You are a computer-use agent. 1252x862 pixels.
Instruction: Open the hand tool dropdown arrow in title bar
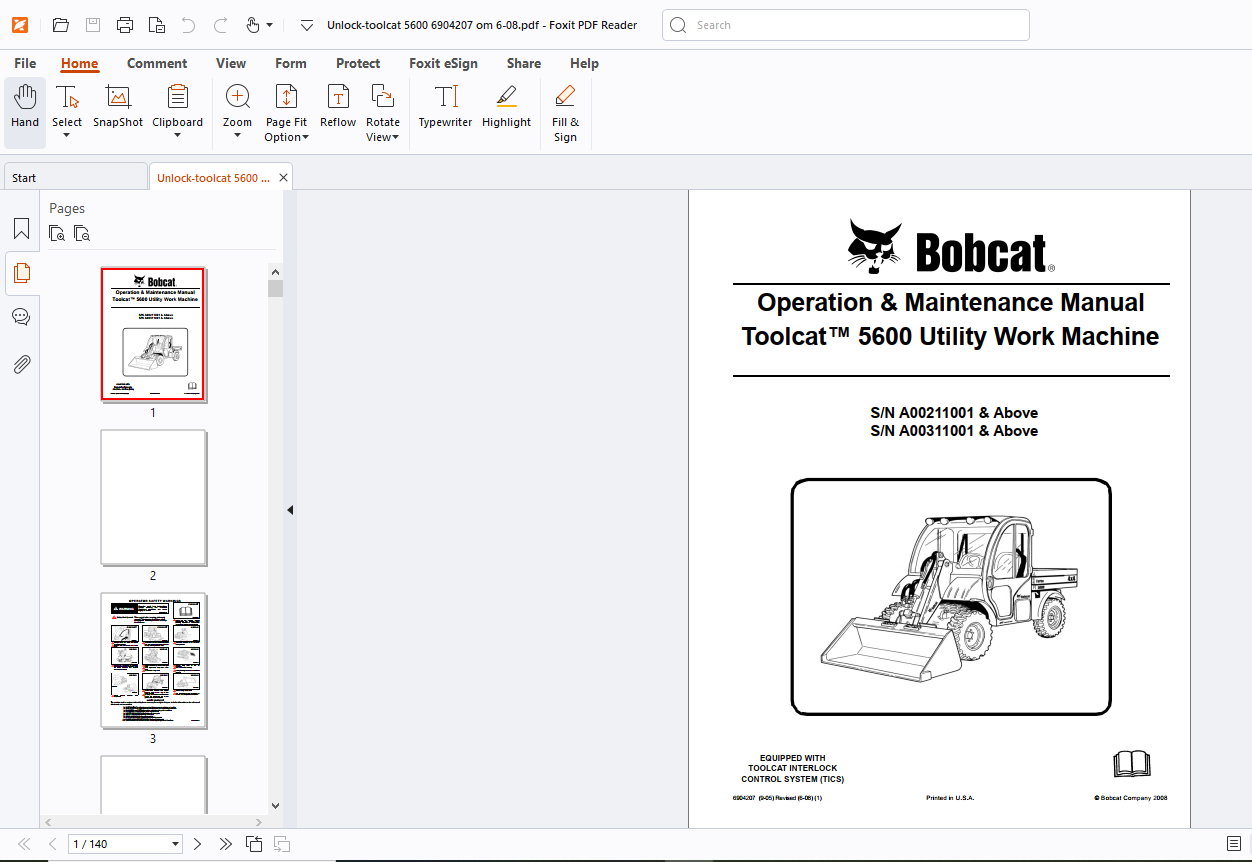(x=269, y=25)
